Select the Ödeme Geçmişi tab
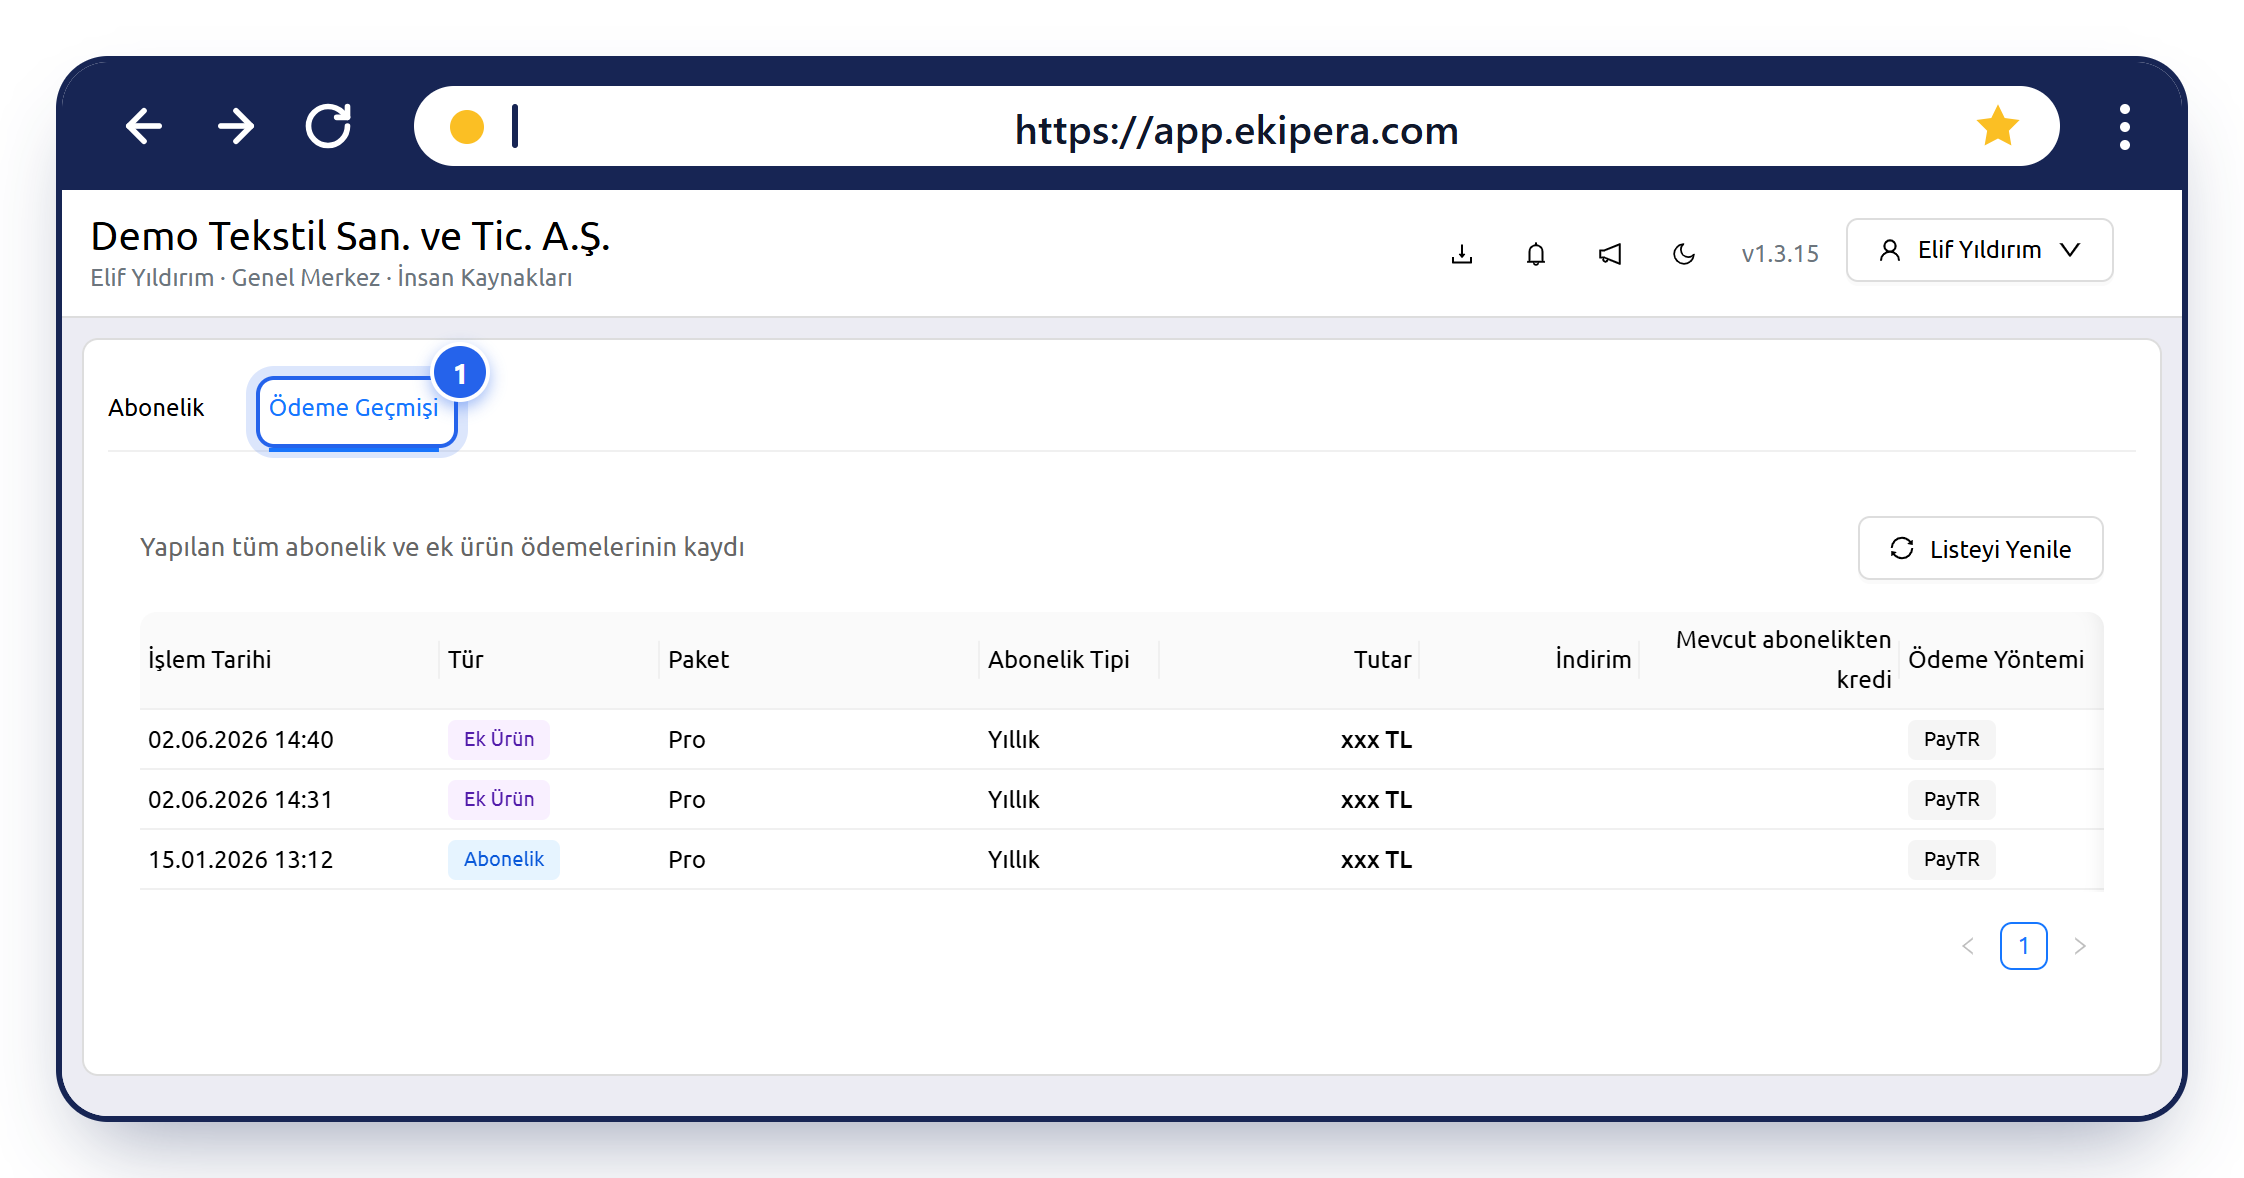 point(354,408)
